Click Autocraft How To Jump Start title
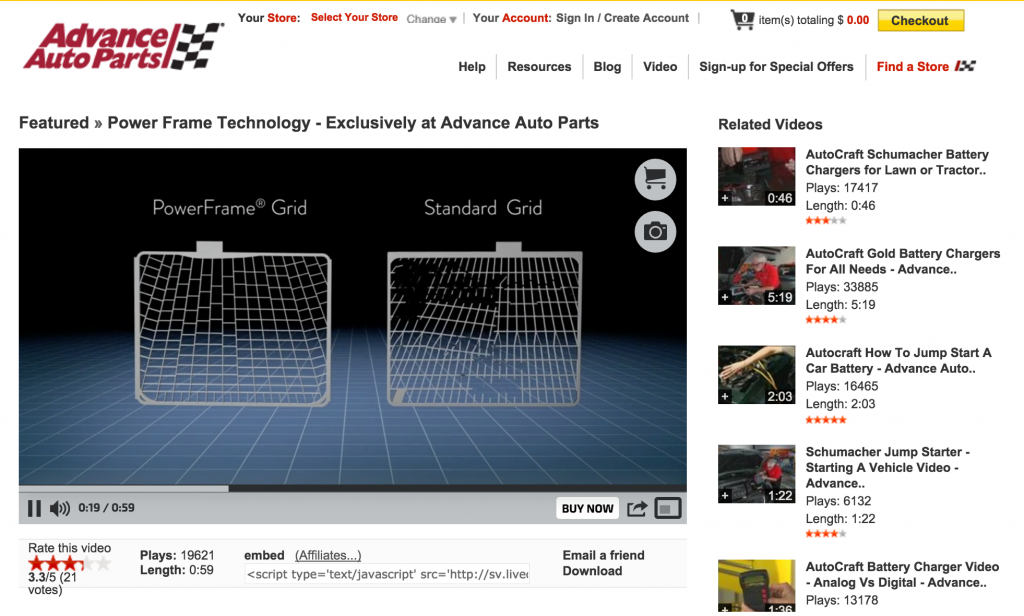The width and height of the screenshot is (1024, 616). pyautogui.click(x=898, y=361)
